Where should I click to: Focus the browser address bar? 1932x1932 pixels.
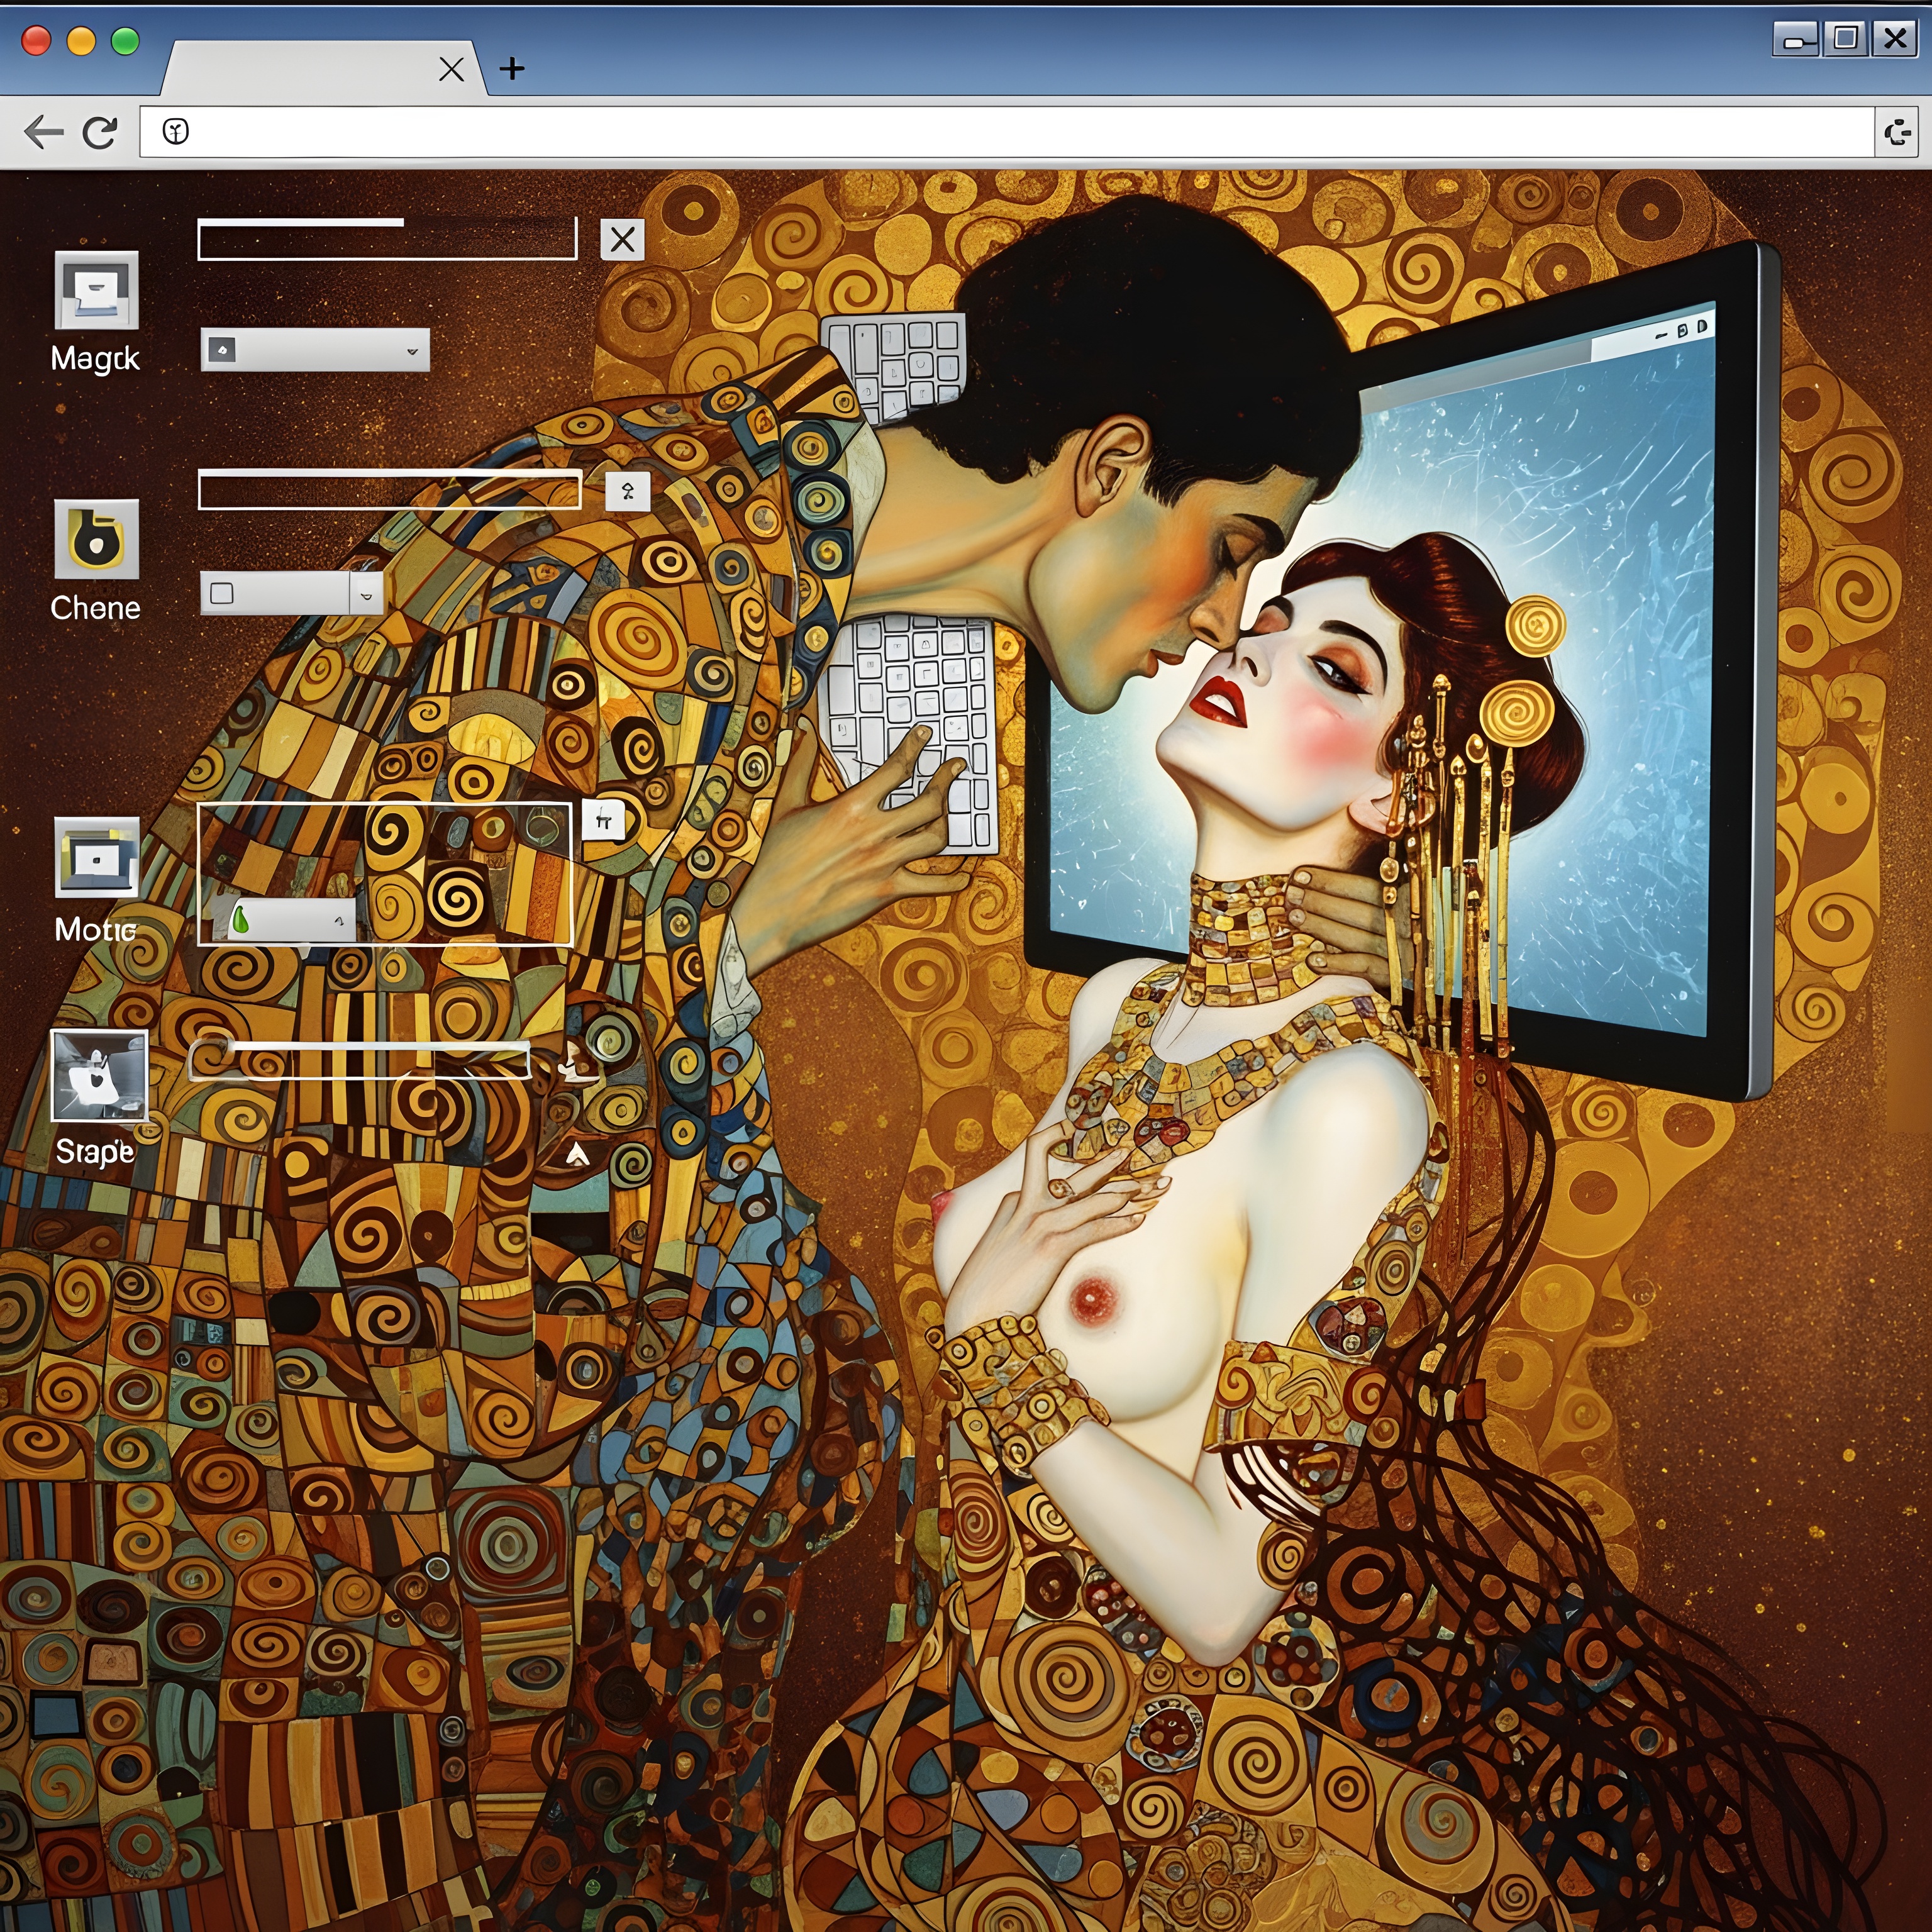tap(1000, 132)
